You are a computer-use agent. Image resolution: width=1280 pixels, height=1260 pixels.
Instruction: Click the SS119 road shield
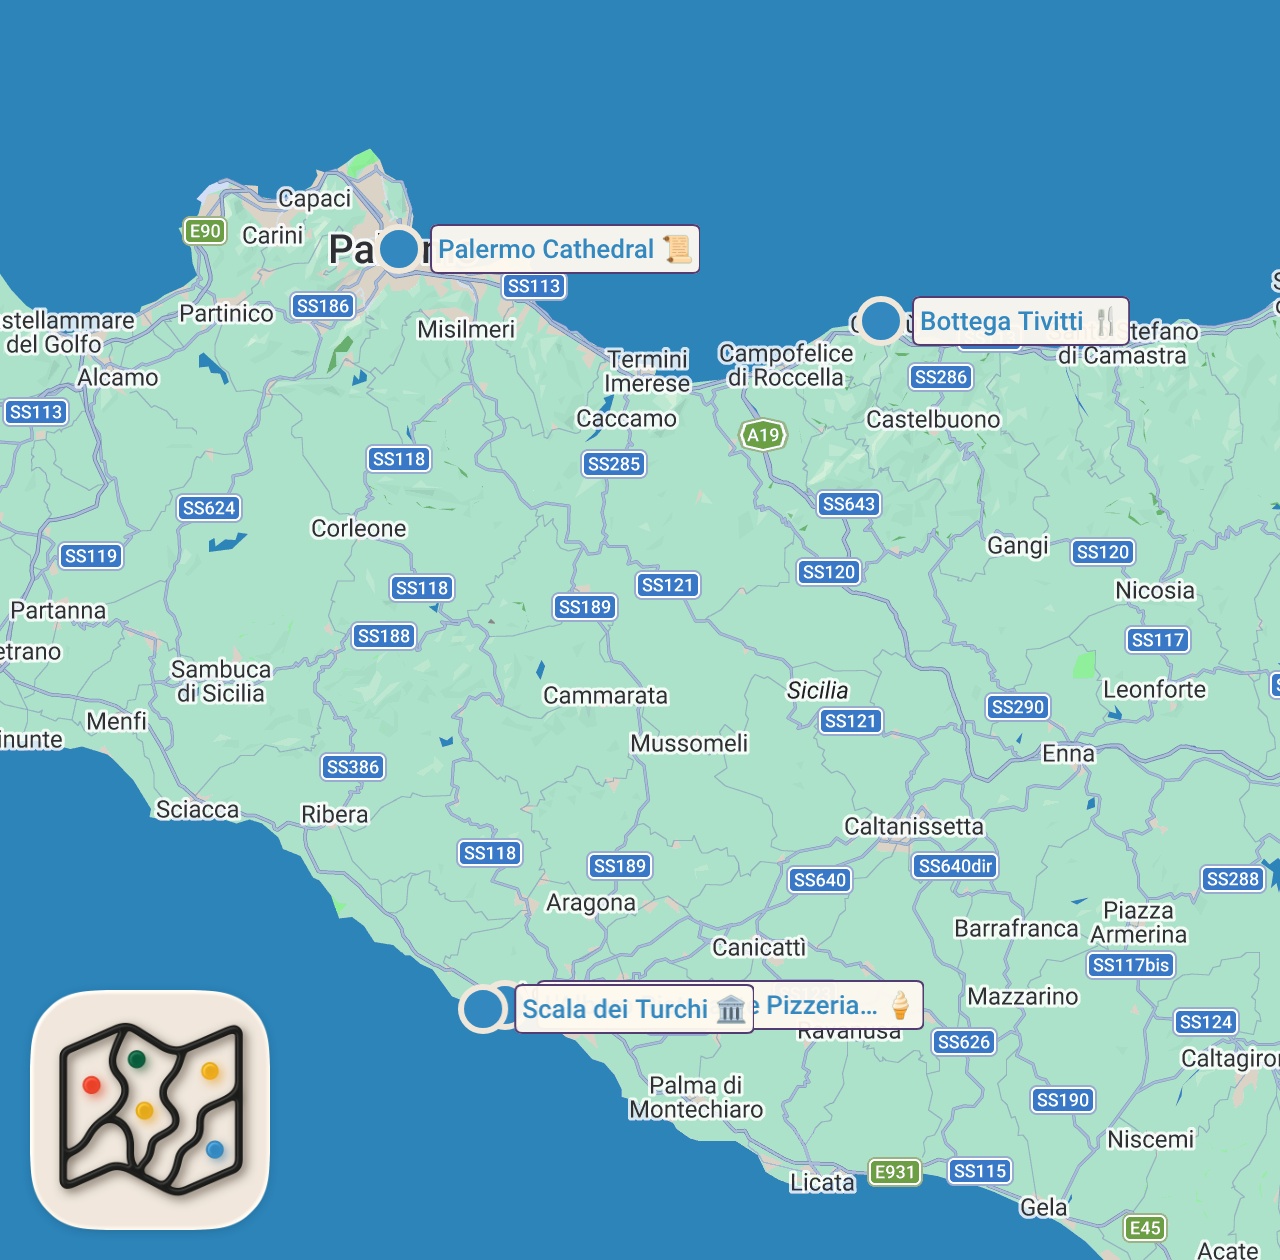pos(91,556)
